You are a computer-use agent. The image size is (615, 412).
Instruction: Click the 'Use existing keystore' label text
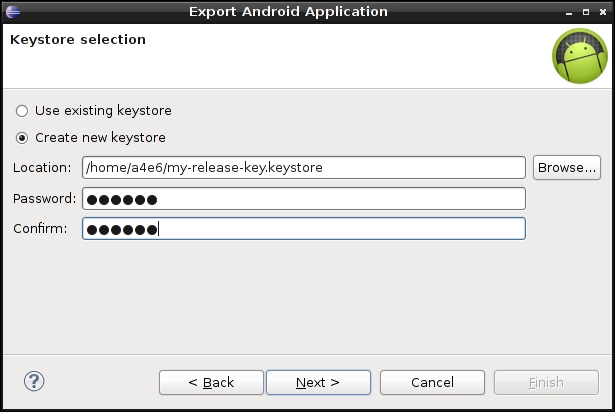coord(103,111)
